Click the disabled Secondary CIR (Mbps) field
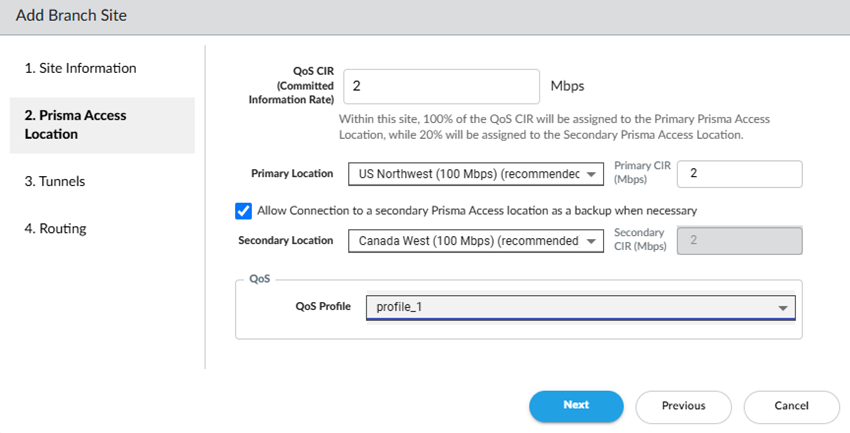 coord(739,241)
